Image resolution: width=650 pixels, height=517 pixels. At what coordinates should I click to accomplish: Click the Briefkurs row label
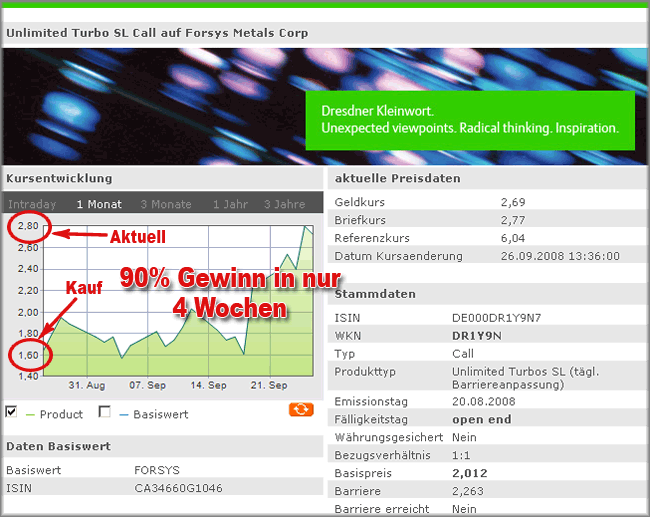[360, 220]
